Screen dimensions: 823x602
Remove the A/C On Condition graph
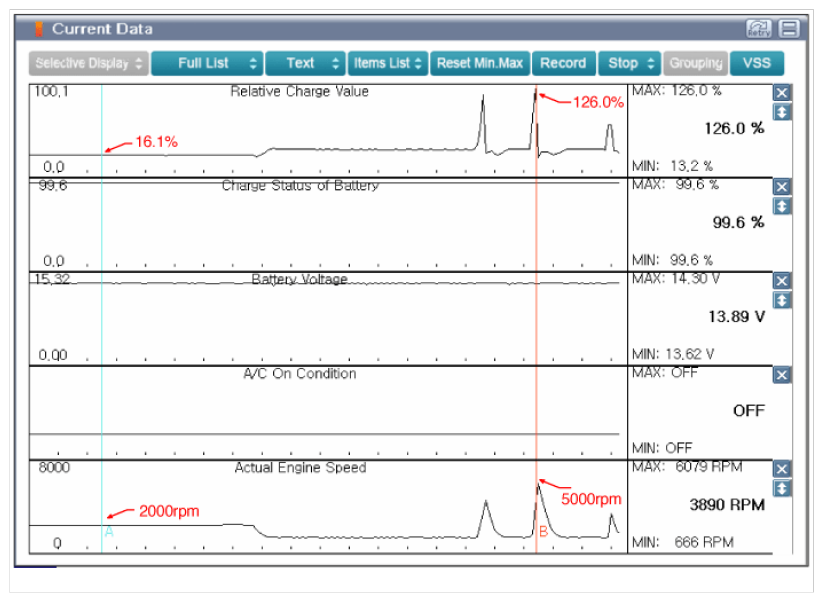coord(782,375)
